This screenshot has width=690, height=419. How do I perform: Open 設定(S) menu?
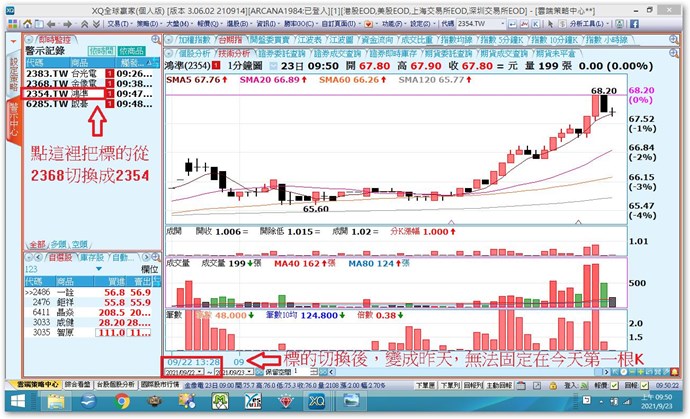click(420, 24)
